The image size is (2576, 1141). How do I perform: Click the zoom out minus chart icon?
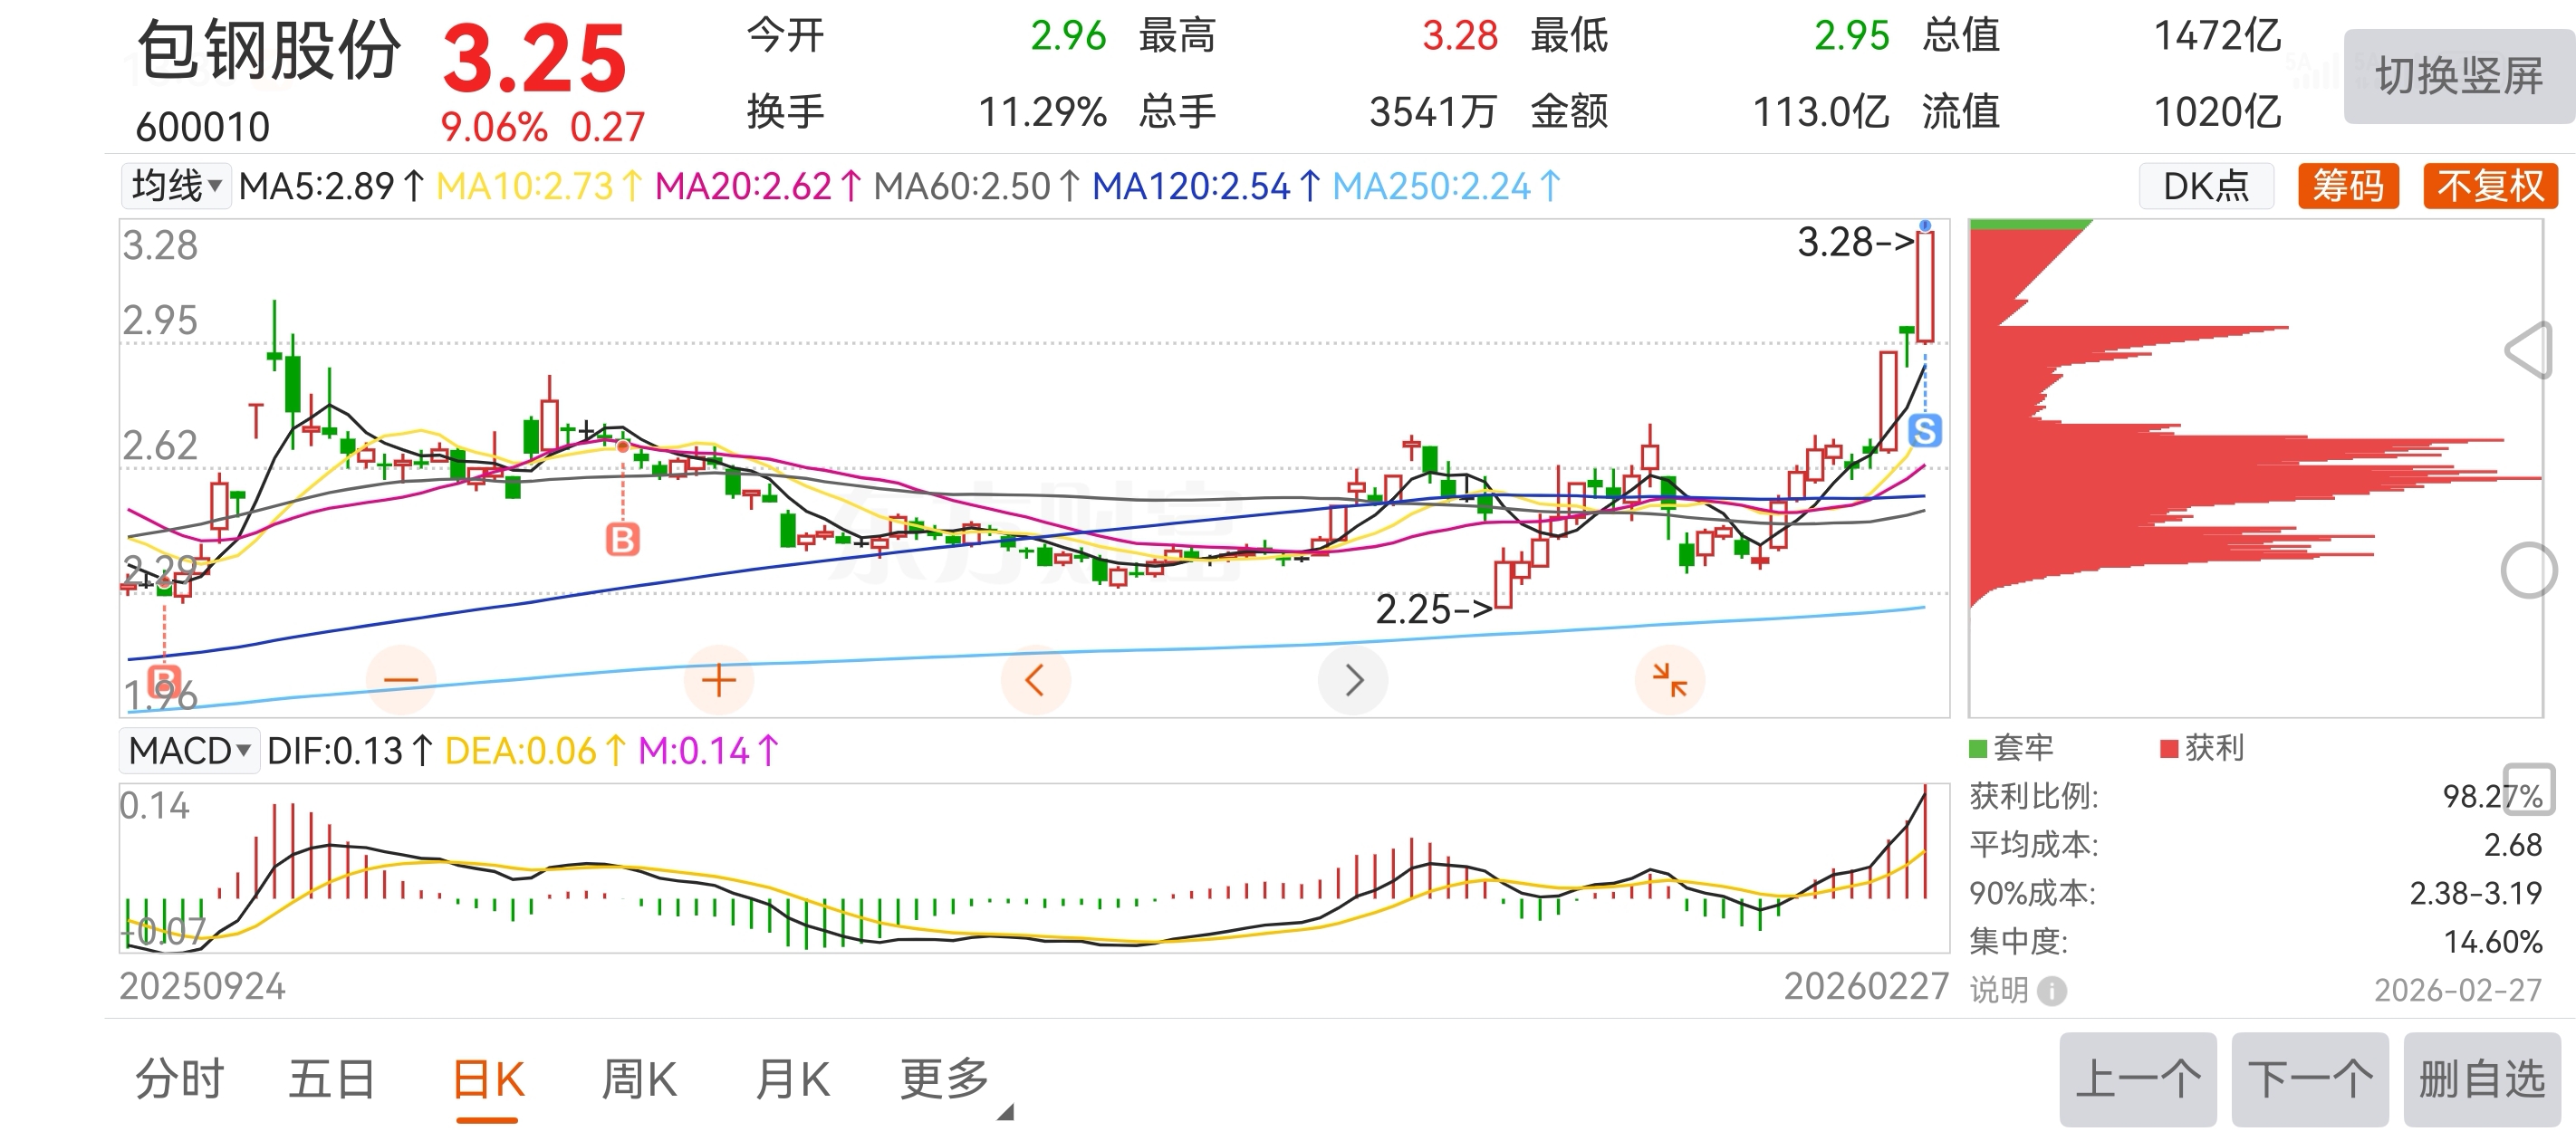(x=401, y=680)
